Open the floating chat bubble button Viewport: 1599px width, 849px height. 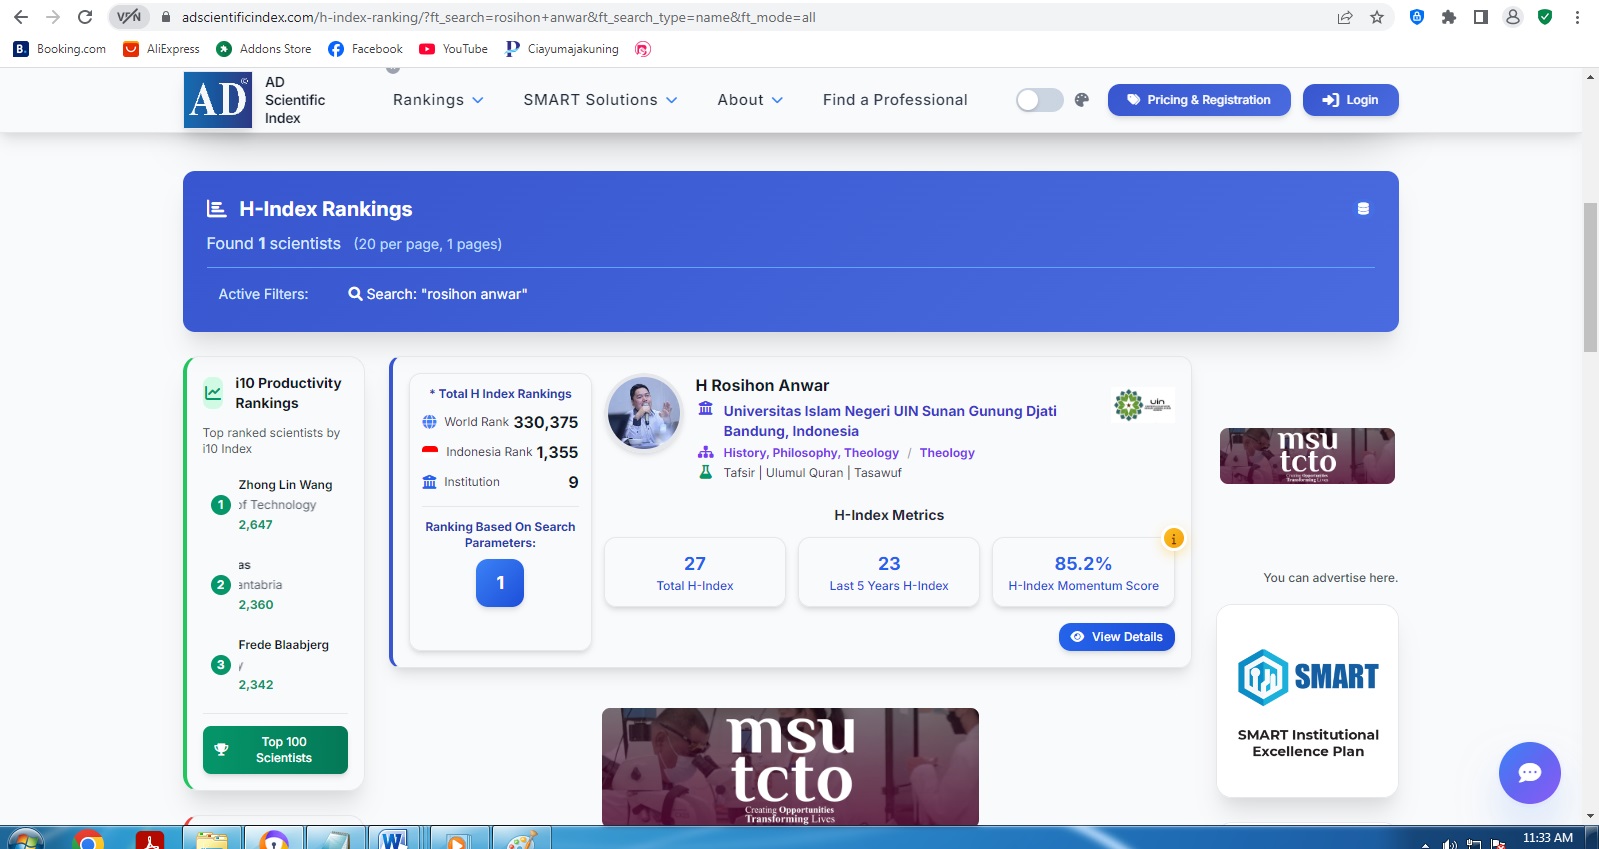1529,773
